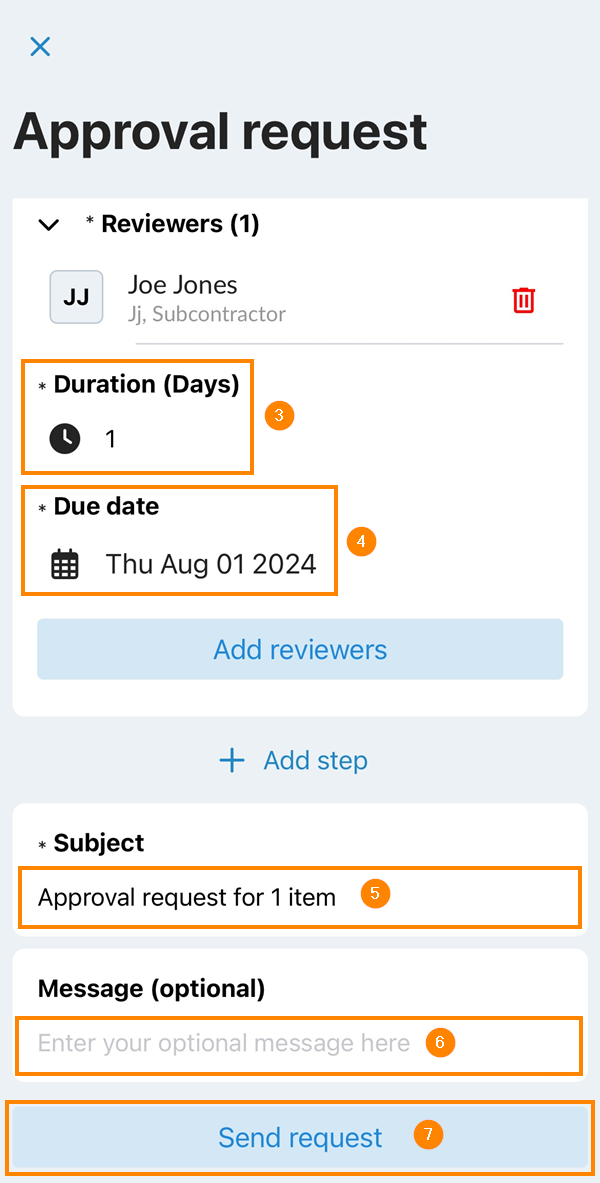Viewport: 600px width, 1183px height.
Task: Change the duration days value 1
Action: click(111, 438)
